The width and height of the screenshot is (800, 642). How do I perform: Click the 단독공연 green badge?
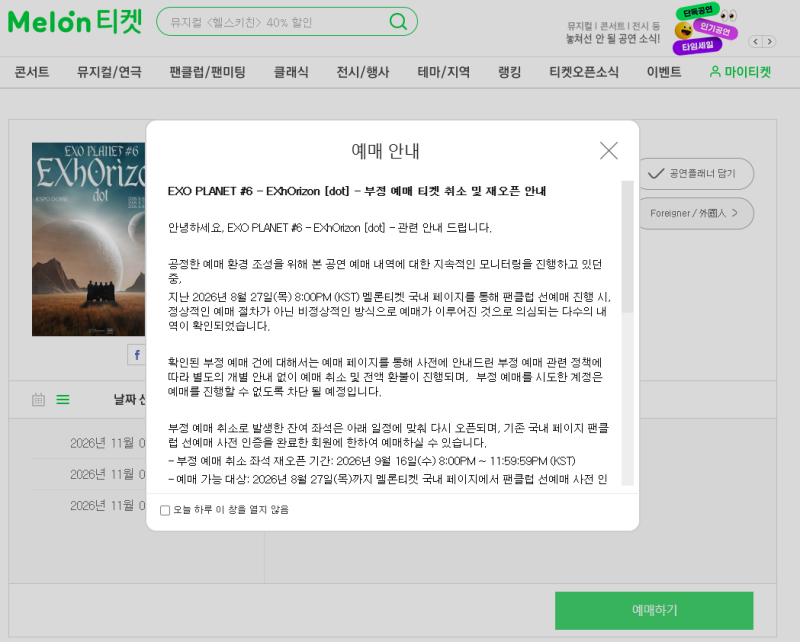(697, 10)
